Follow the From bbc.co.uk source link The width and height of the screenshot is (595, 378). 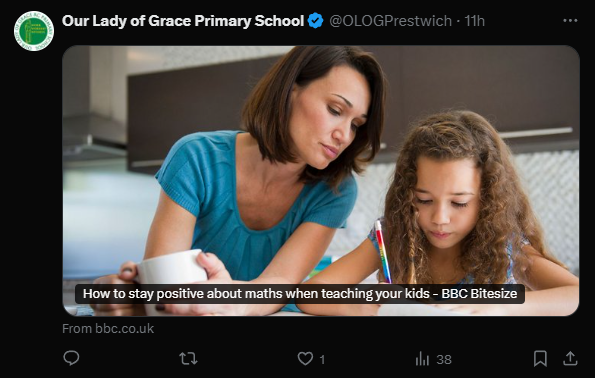tap(108, 329)
